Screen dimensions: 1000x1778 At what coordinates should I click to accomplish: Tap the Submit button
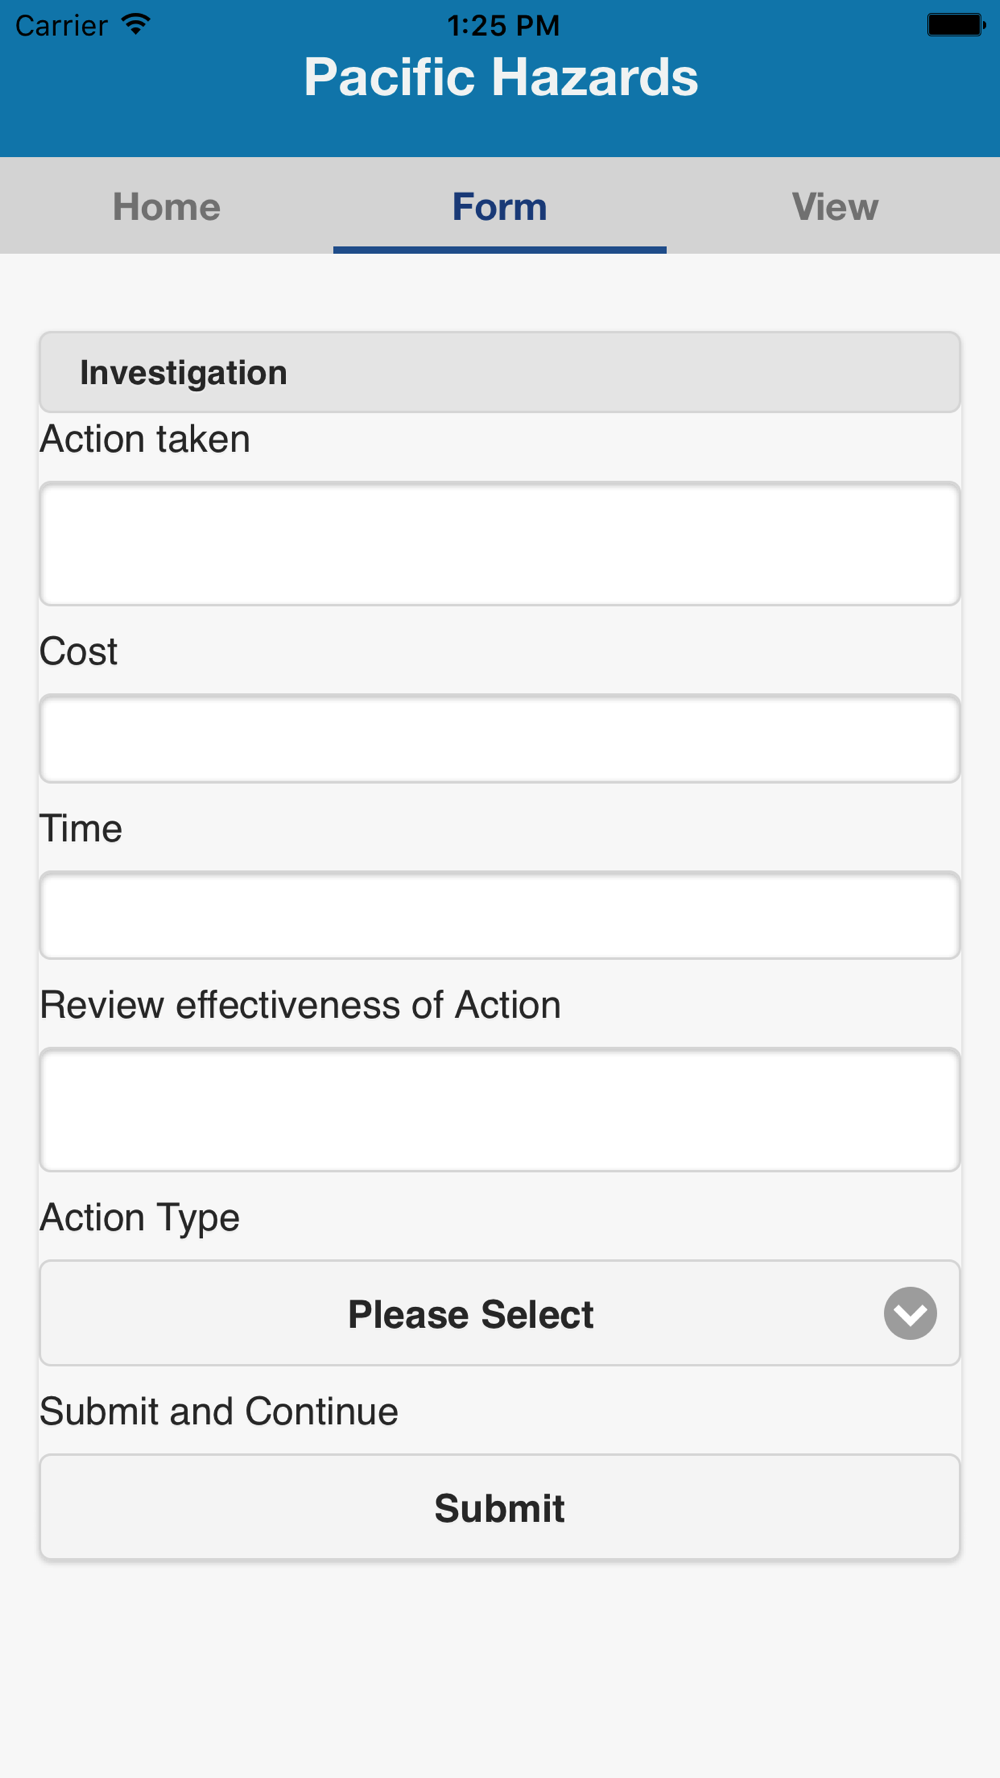(x=500, y=1507)
